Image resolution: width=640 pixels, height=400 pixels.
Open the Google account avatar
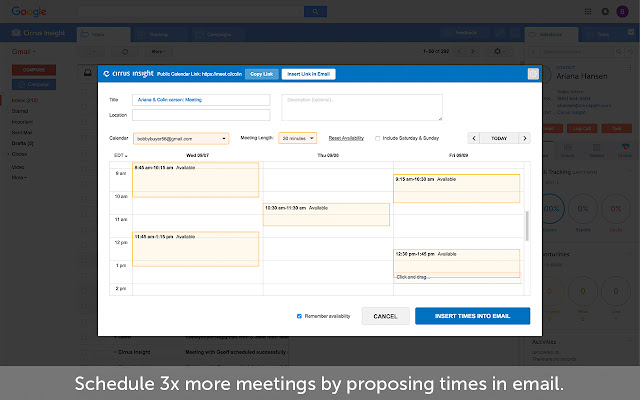pyautogui.click(x=622, y=11)
